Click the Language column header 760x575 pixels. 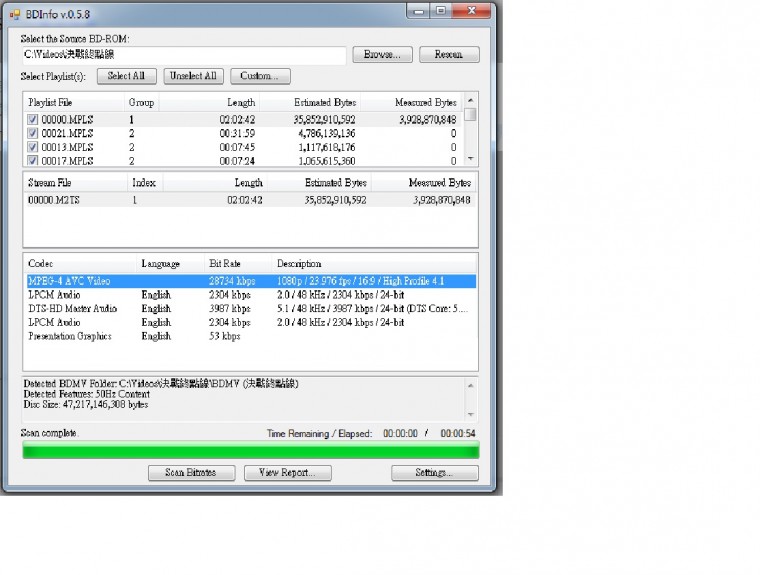click(x=171, y=264)
